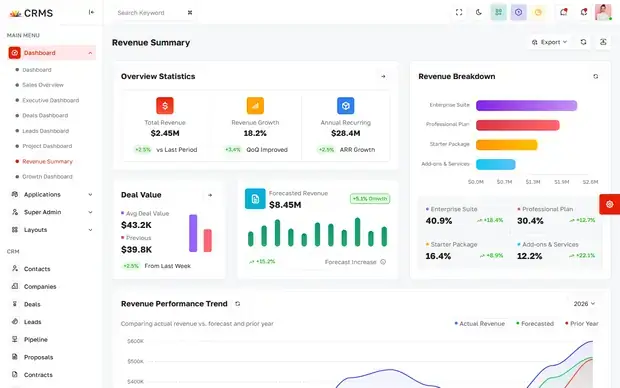Open the first notification bell icon
The image size is (620, 388).
[563, 12]
